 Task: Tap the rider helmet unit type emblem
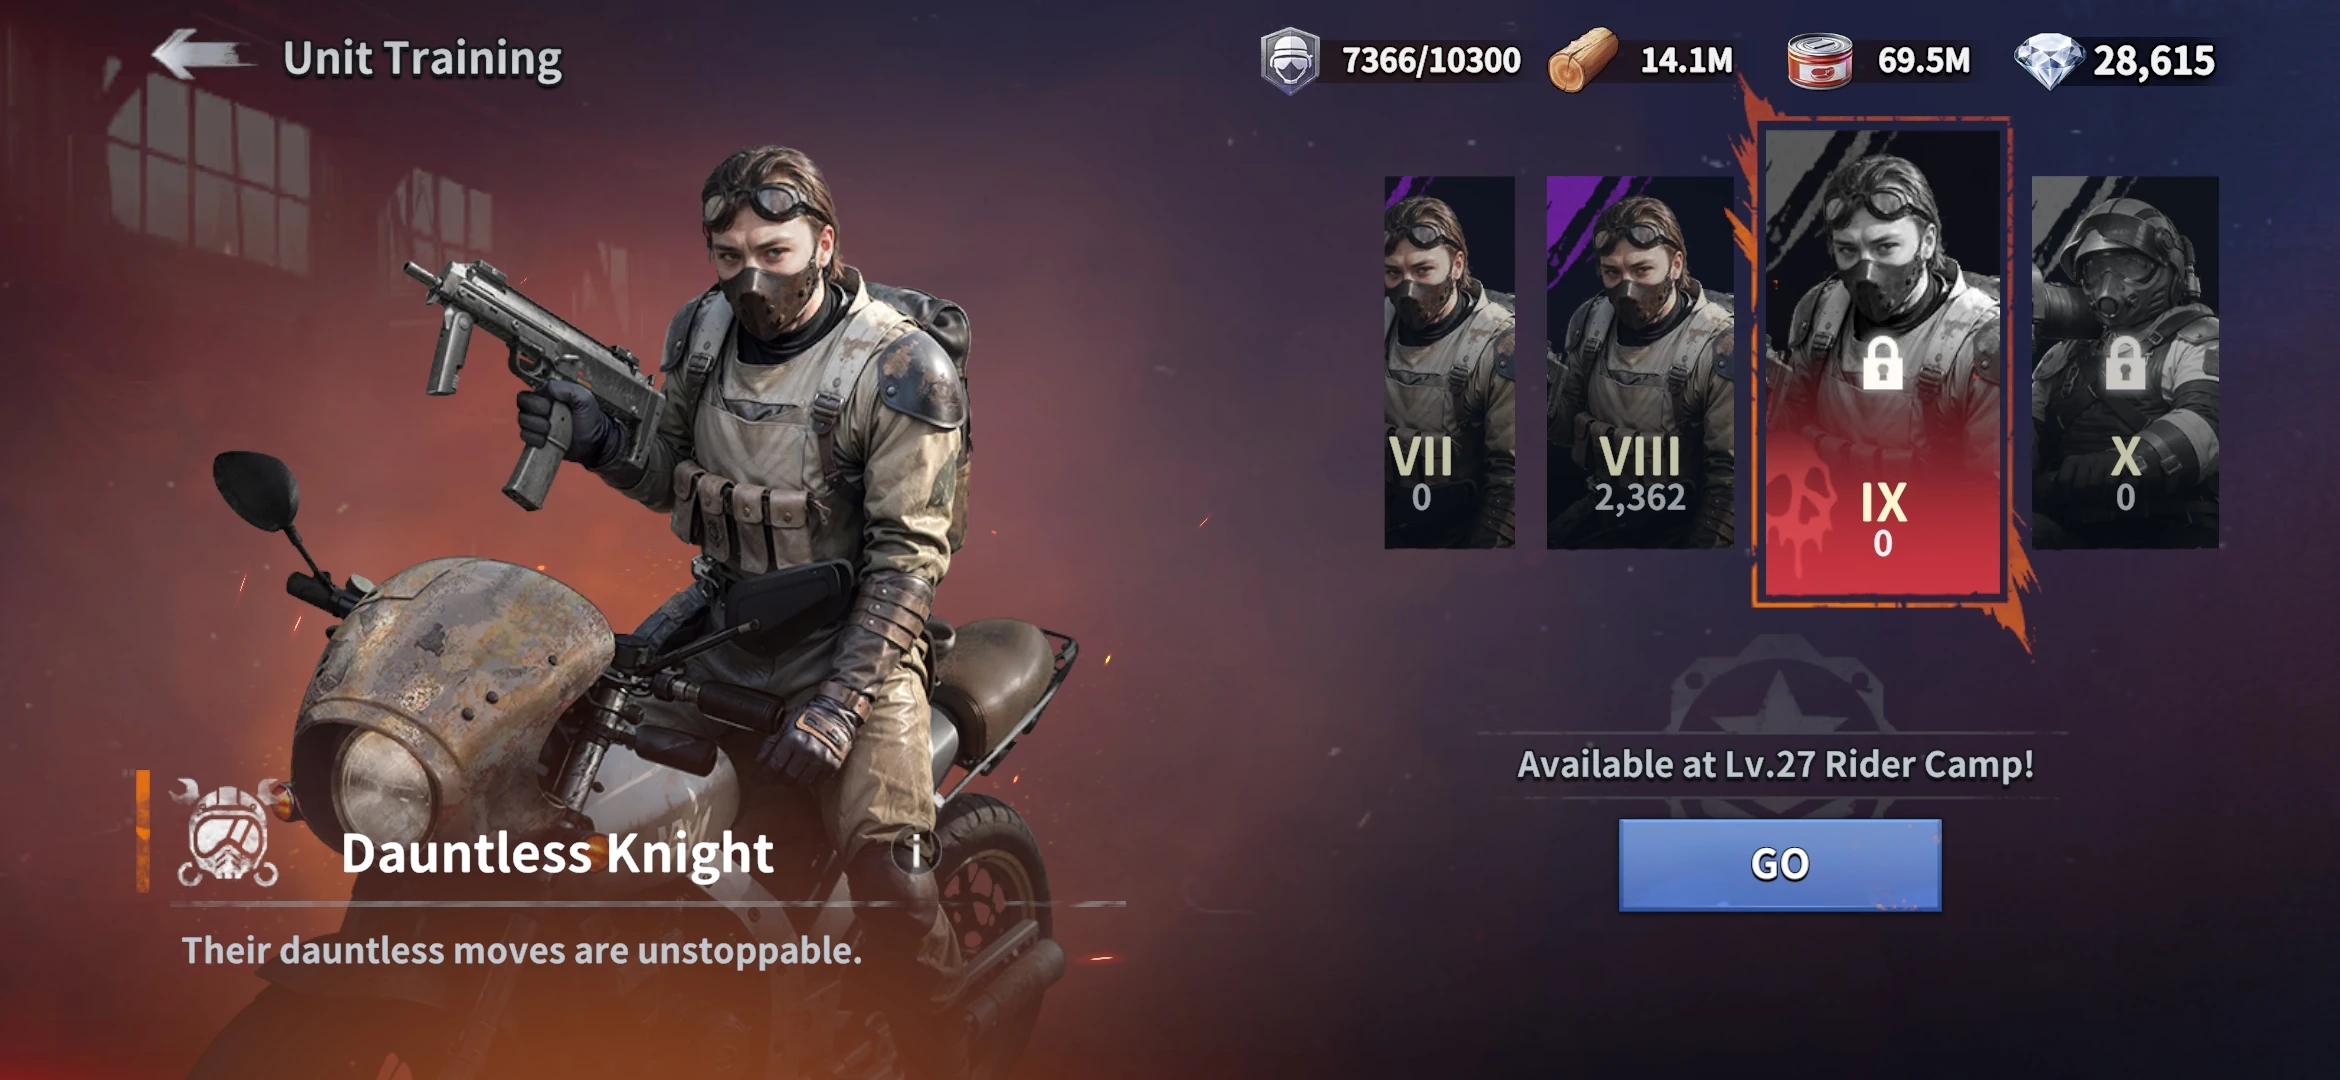tap(228, 833)
